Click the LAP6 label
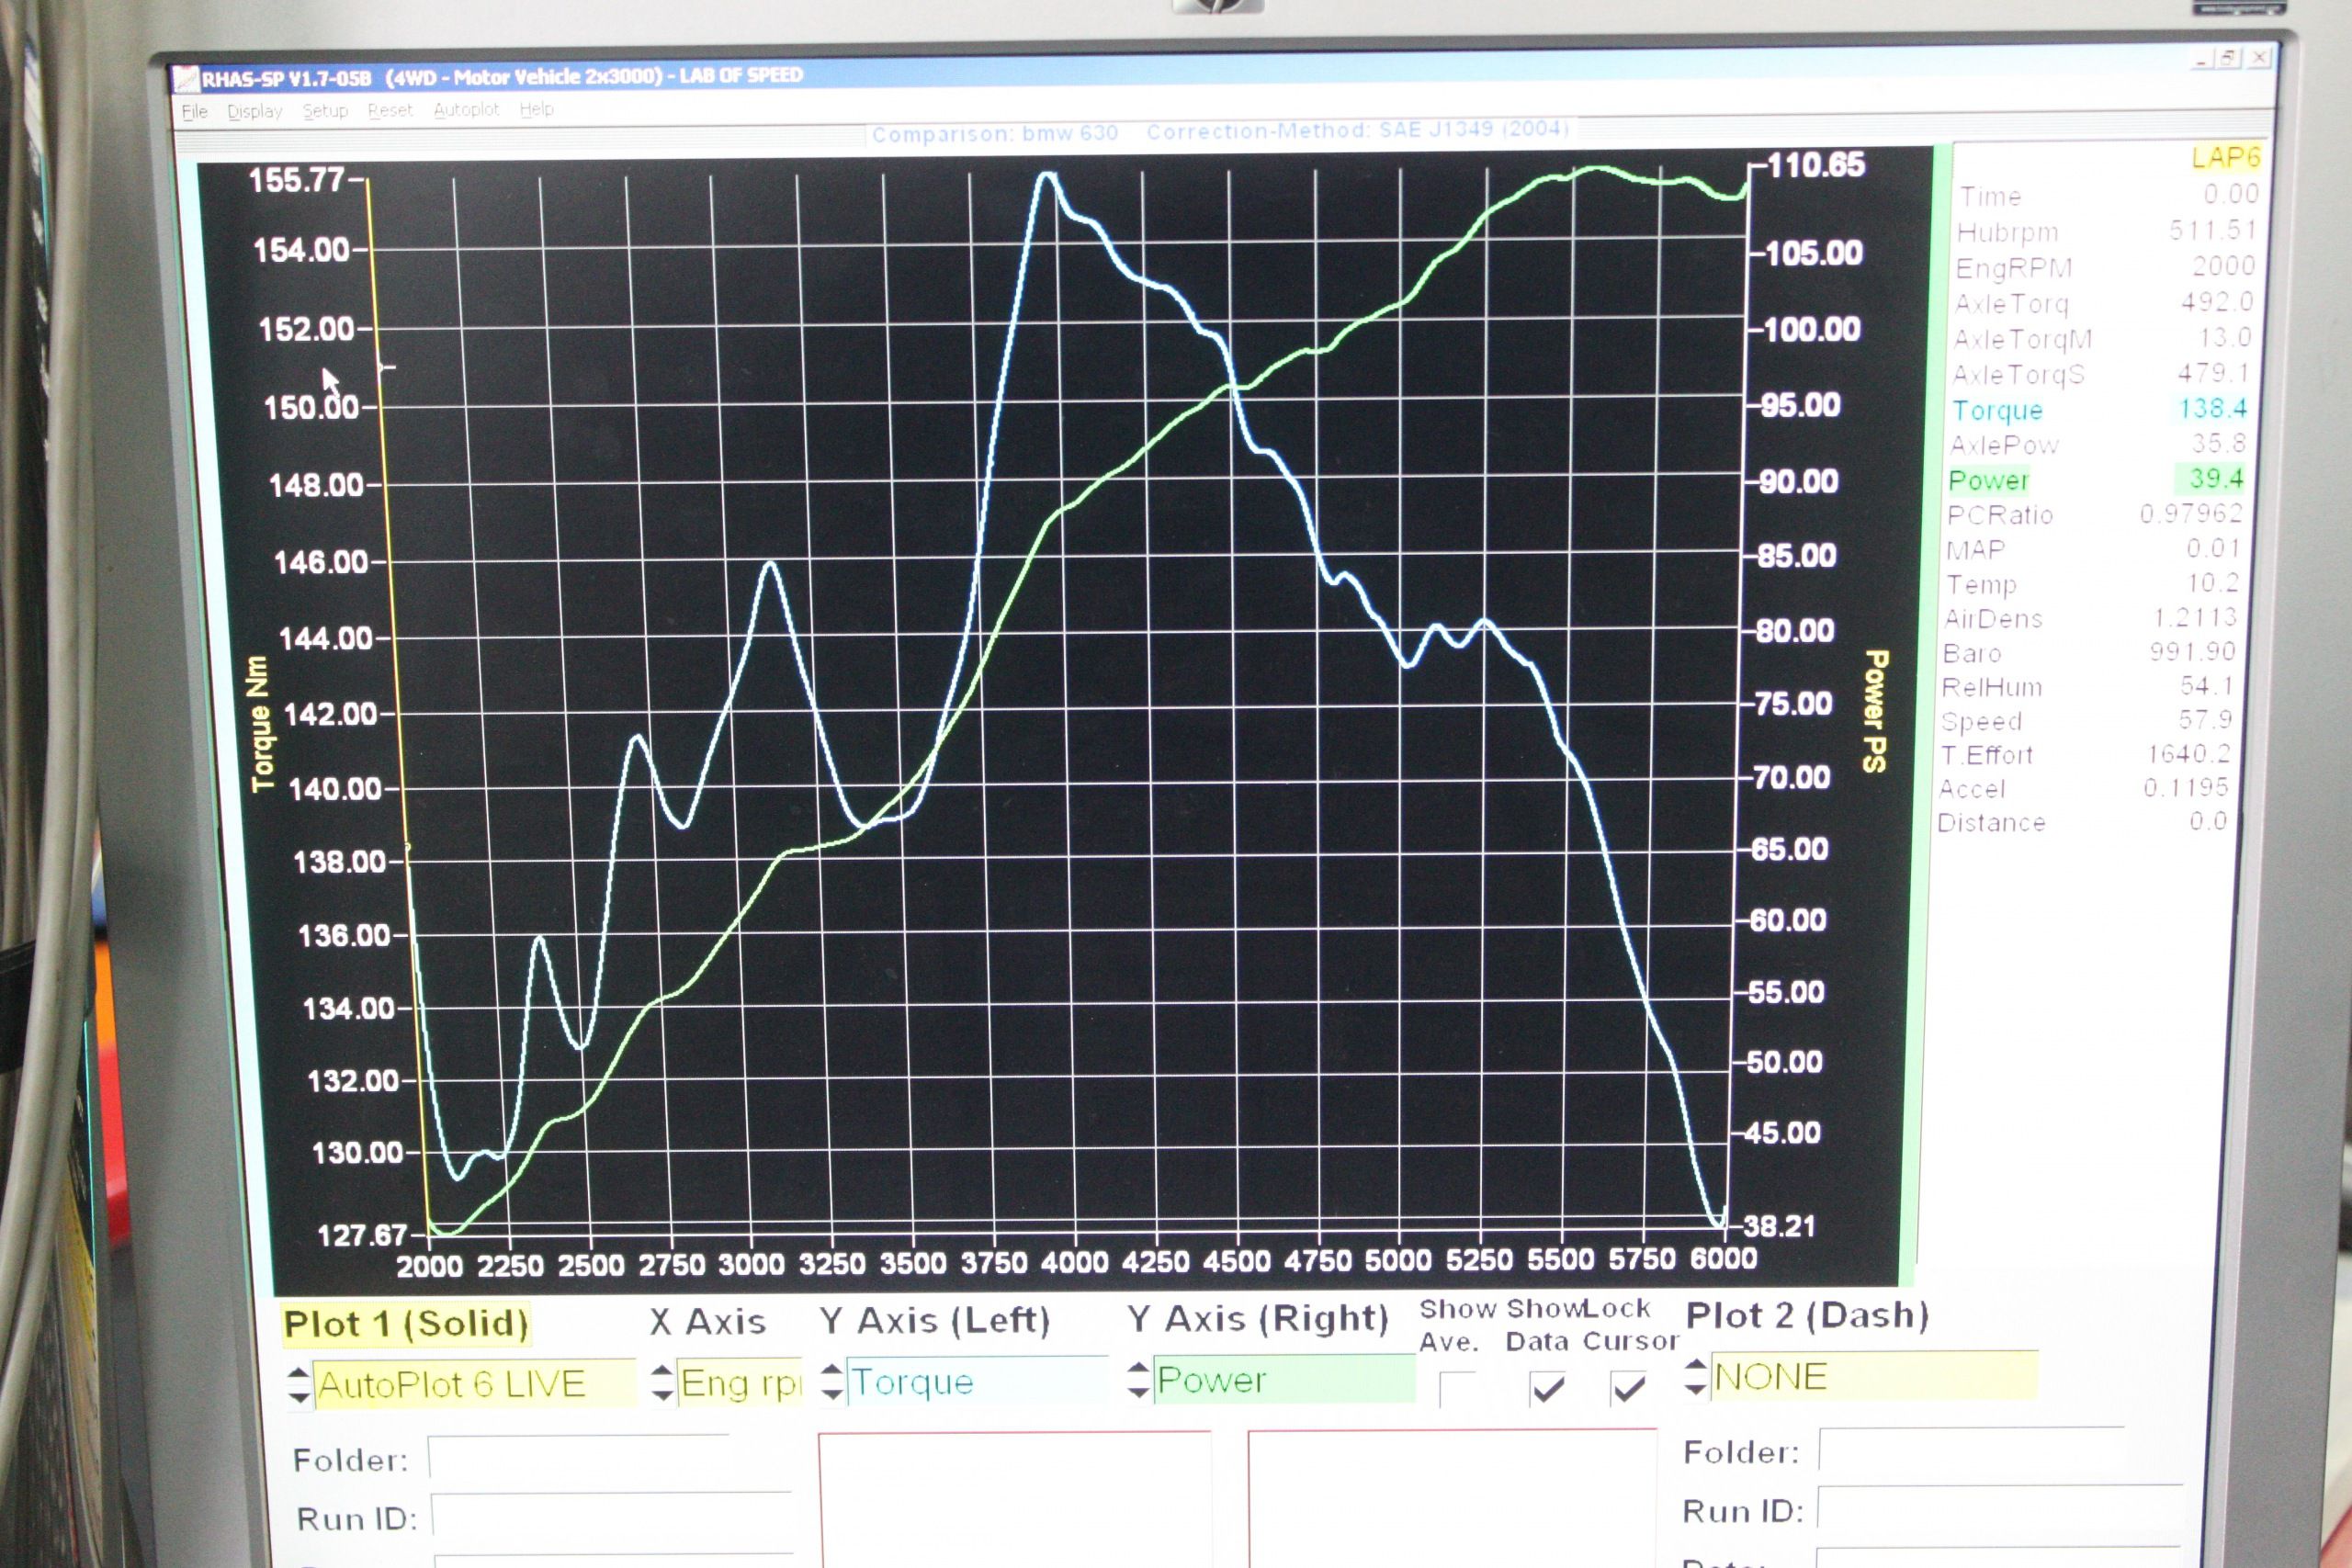 [2224, 158]
